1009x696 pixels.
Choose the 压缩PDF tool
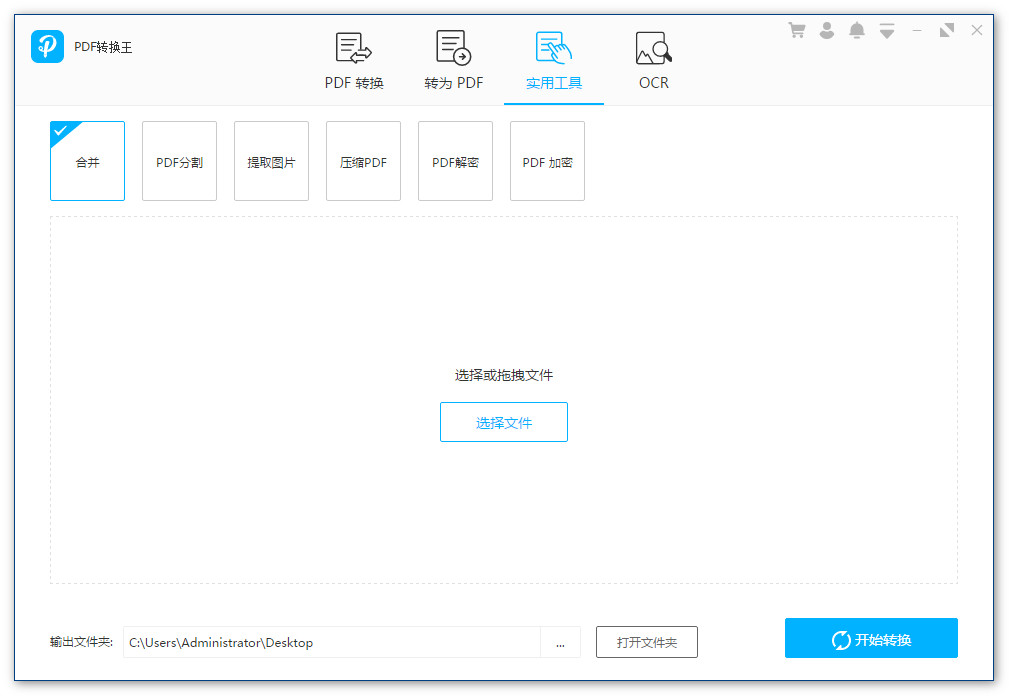click(x=364, y=162)
